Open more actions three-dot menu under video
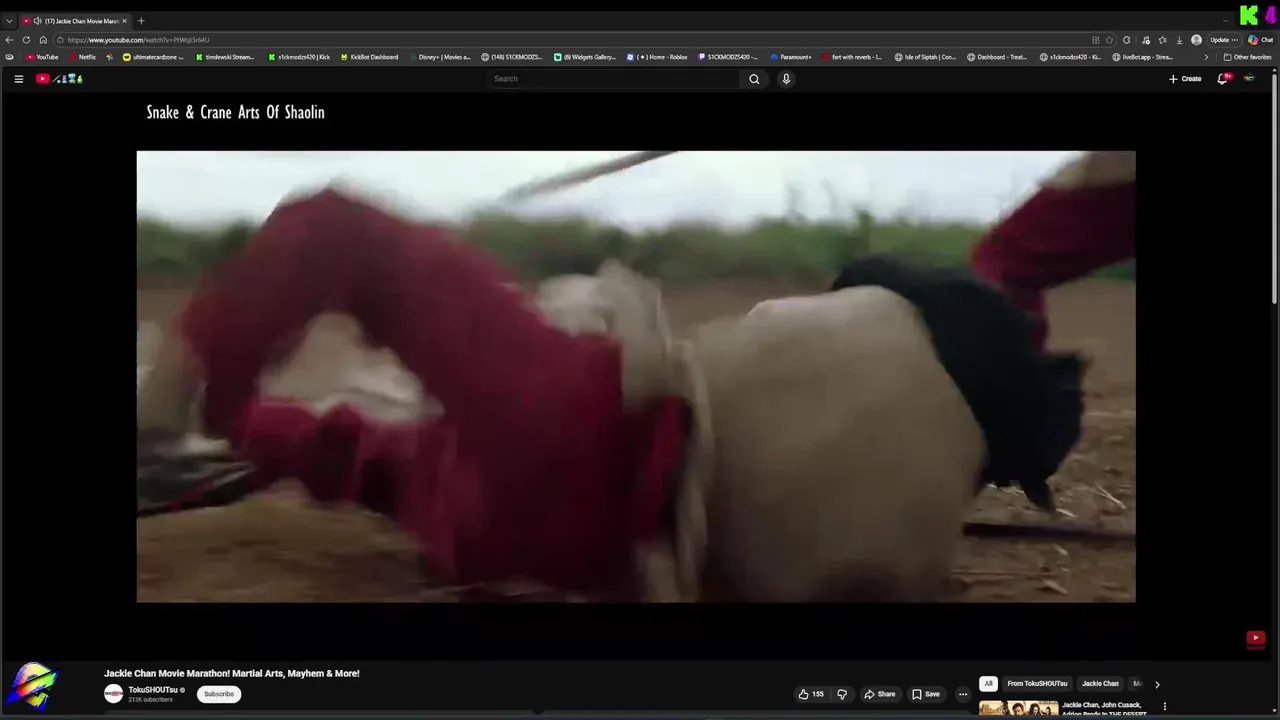Image resolution: width=1280 pixels, height=720 pixels. 963,694
